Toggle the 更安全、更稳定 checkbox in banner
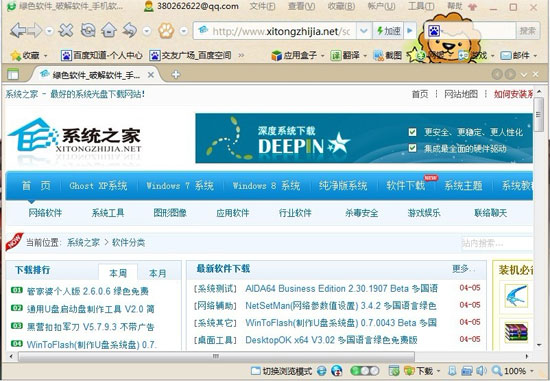The image size is (550, 381). [x=412, y=132]
